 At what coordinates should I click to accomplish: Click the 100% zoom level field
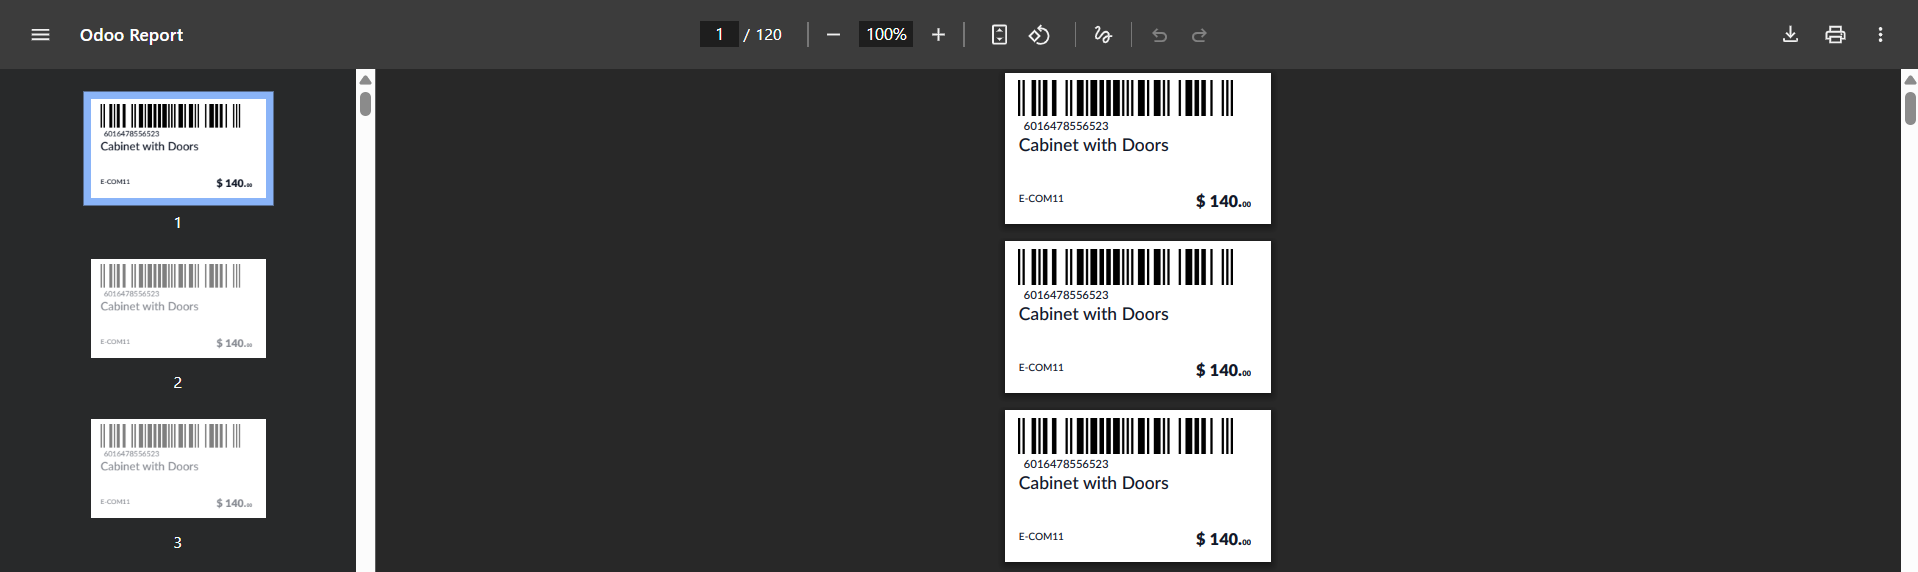click(886, 34)
